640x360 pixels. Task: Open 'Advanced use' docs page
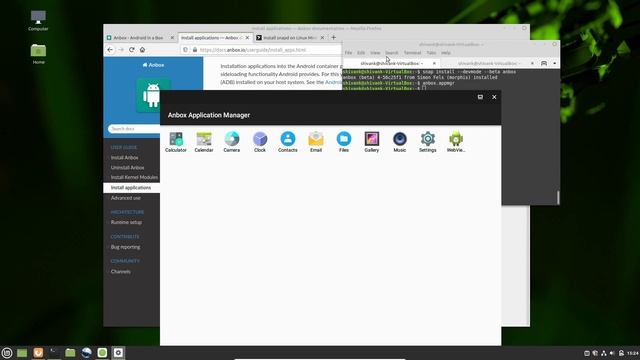tap(125, 198)
